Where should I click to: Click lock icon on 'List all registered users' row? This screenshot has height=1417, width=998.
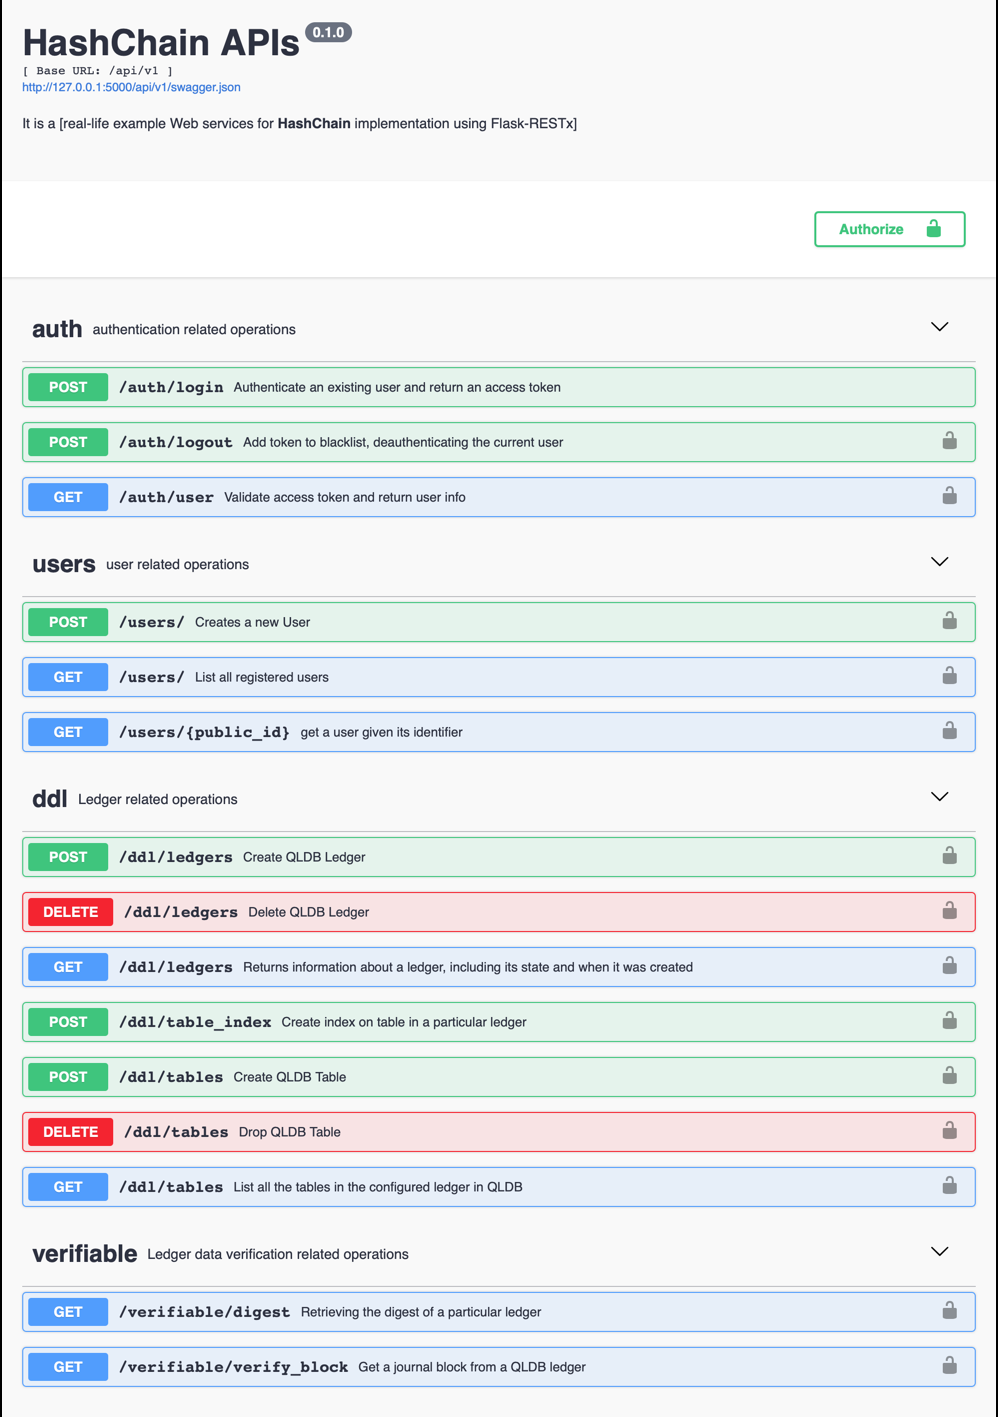tap(949, 676)
